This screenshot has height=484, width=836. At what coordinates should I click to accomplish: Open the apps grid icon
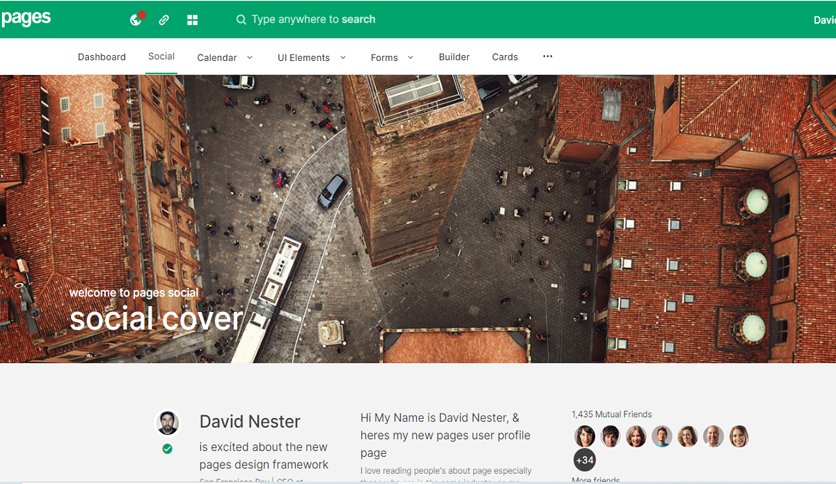click(192, 20)
